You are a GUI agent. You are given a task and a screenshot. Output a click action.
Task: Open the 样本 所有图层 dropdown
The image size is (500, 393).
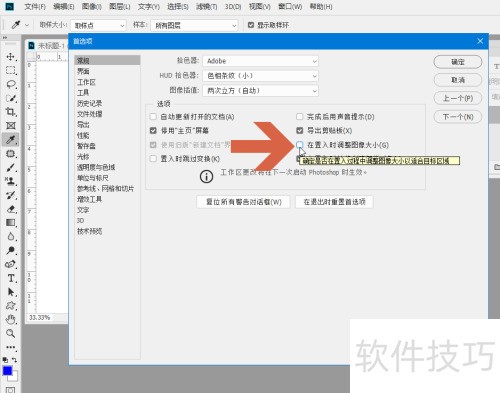click(x=194, y=25)
